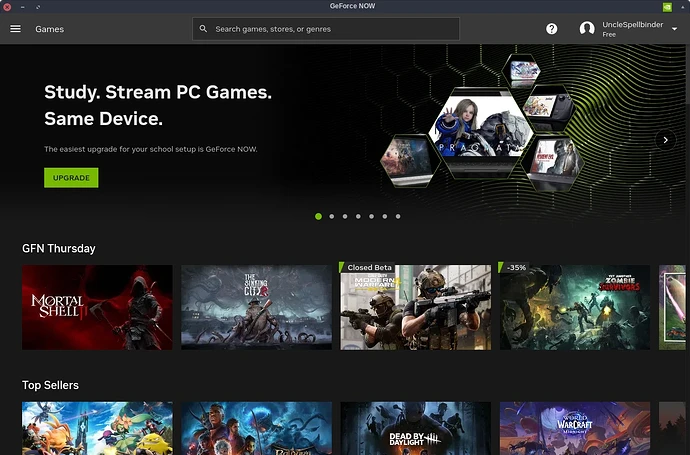Click the Closed Beta badge label
The height and width of the screenshot is (455, 690).
pyautogui.click(x=369, y=268)
